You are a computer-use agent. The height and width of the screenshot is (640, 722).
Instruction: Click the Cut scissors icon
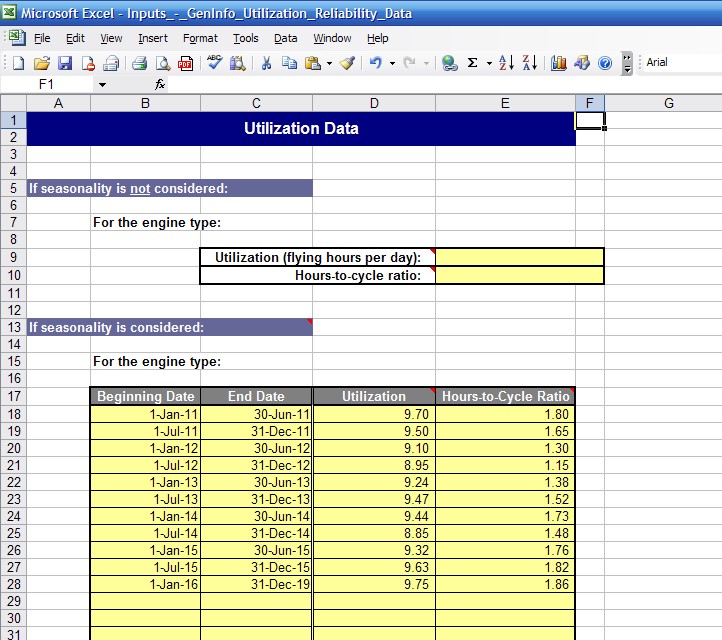(267, 63)
